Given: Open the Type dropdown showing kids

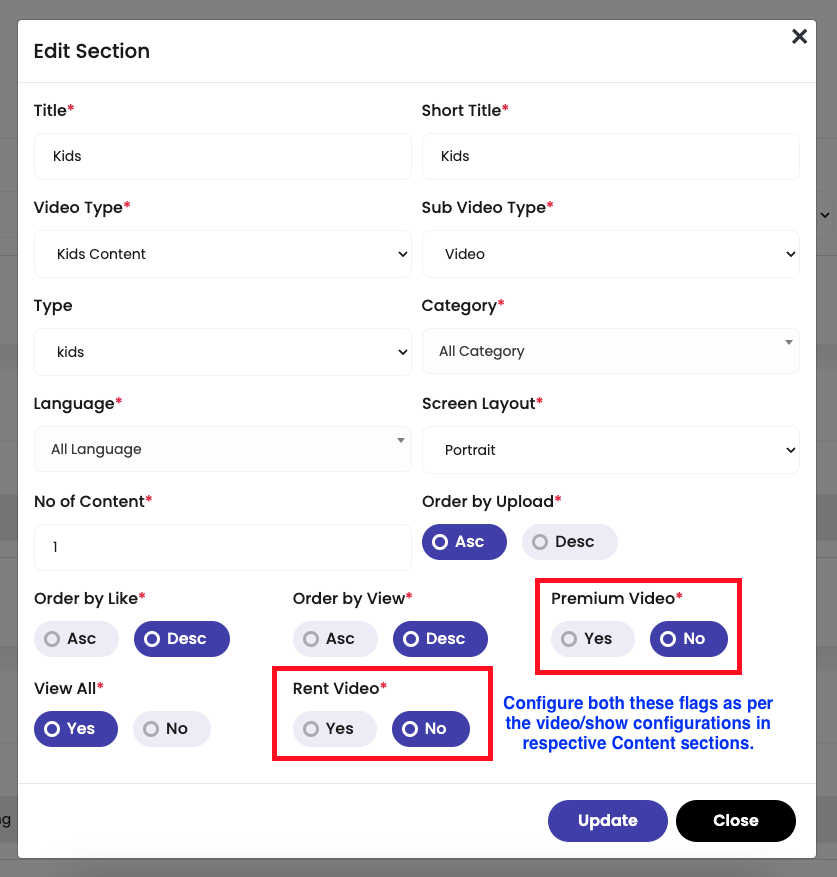Looking at the screenshot, I should click(223, 352).
